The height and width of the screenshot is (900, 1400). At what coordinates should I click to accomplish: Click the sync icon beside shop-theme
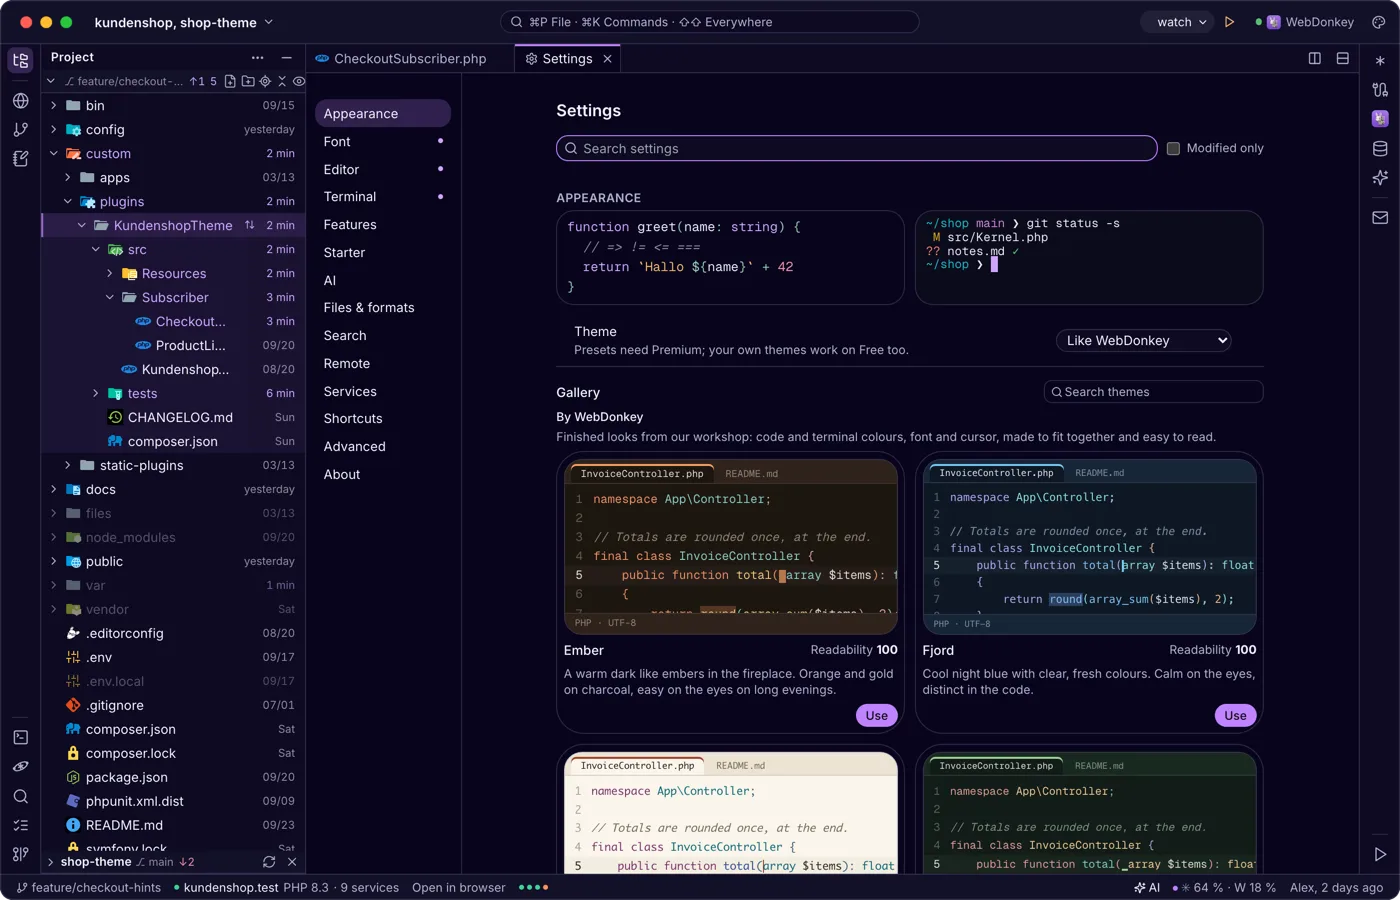(x=269, y=862)
